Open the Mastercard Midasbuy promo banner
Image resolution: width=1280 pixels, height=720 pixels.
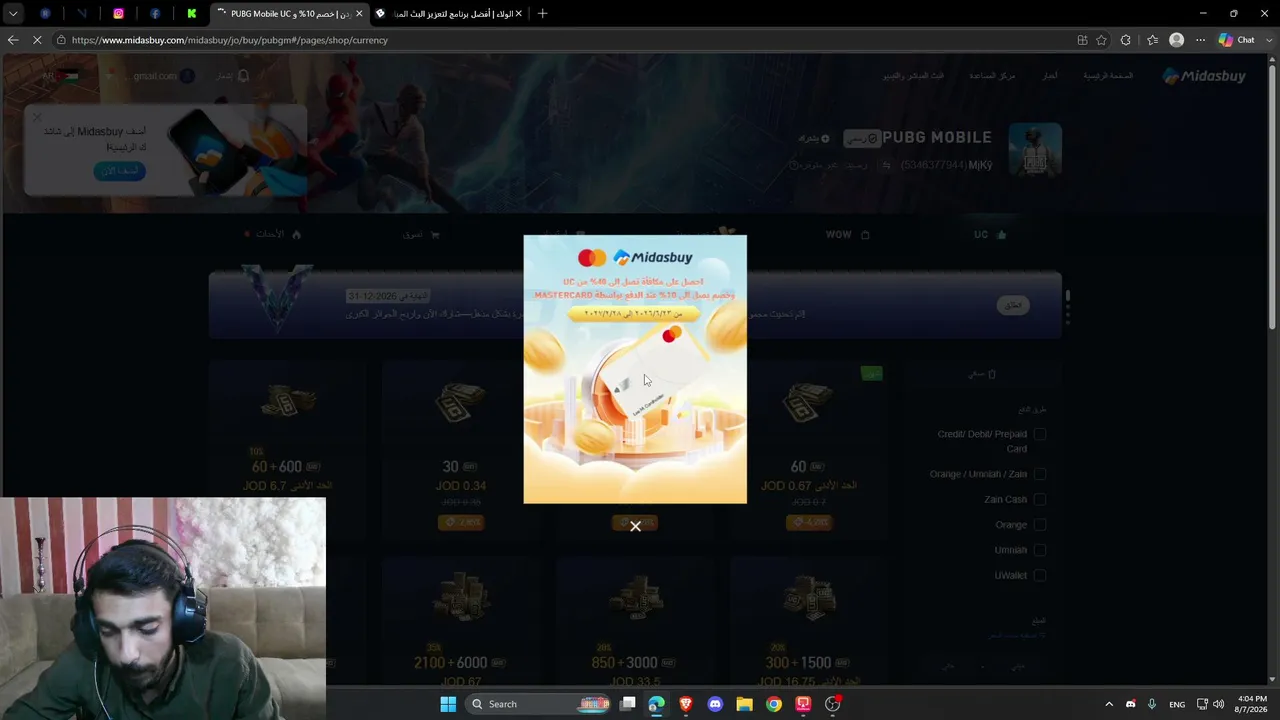pyautogui.click(x=635, y=369)
